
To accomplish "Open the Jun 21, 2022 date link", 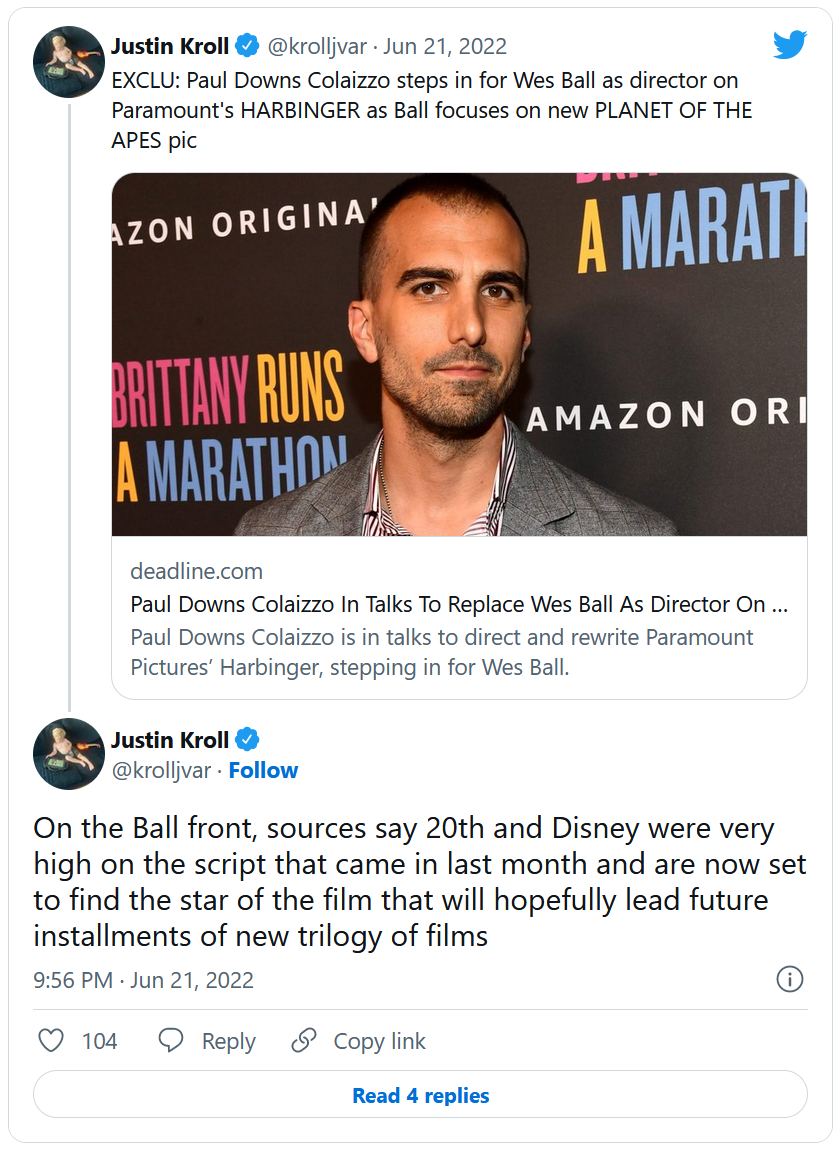I will [445, 46].
